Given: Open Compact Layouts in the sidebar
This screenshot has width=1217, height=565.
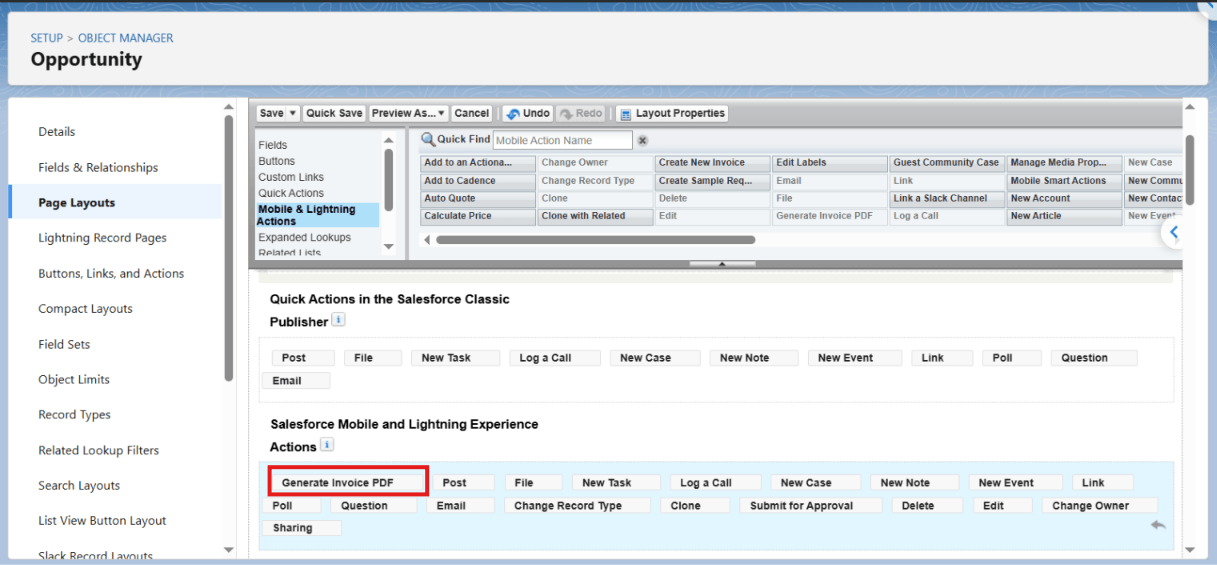Looking at the screenshot, I should coord(85,309).
